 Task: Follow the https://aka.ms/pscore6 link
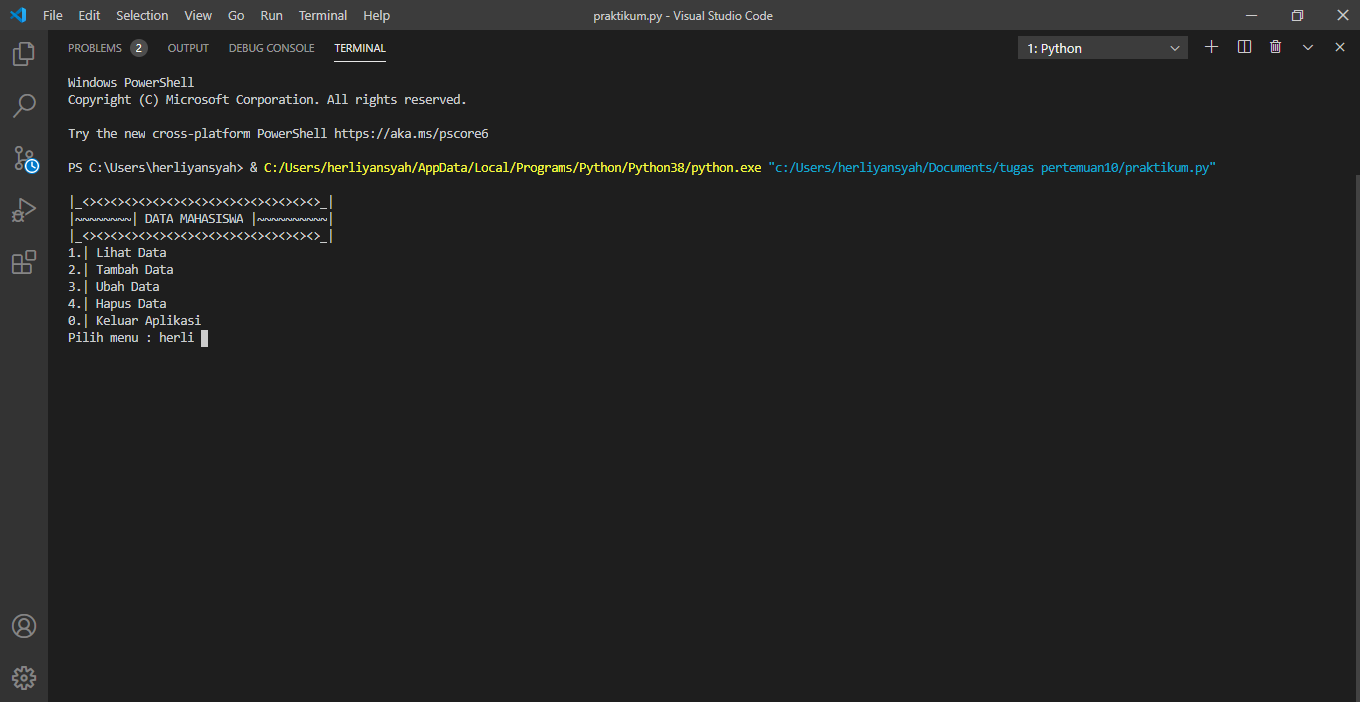[x=411, y=133]
